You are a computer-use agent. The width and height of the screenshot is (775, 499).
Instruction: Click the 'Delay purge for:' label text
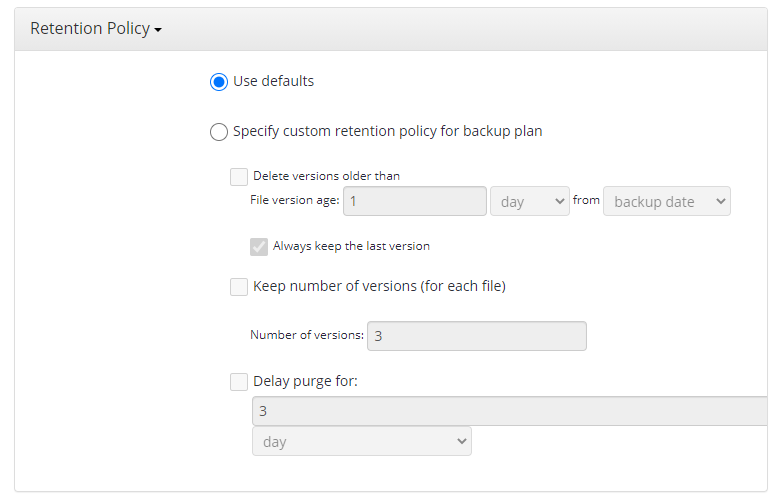coord(305,382)
